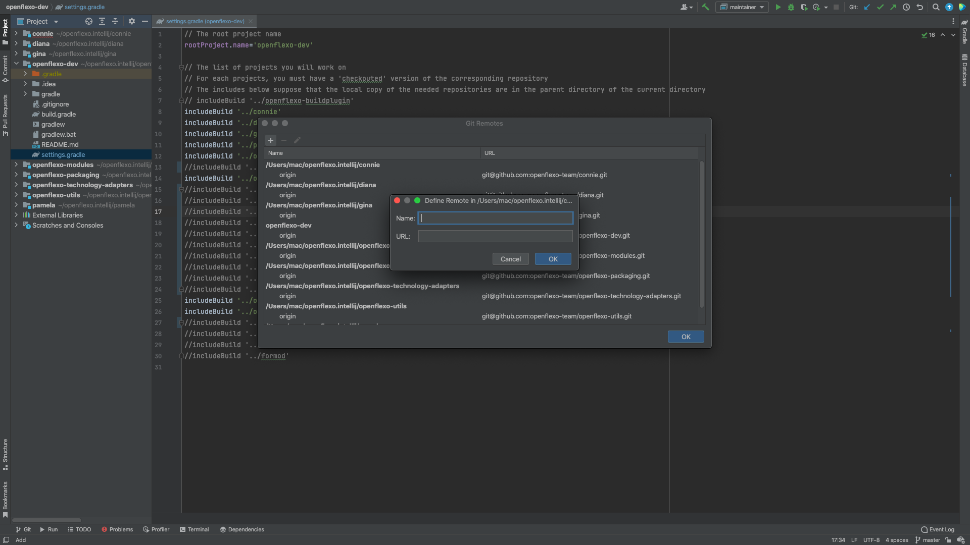This screenshot has width=970, height=545.
Task: Add a remote with plus icon in Git Remotes
Action: click(x=270, y=140)
